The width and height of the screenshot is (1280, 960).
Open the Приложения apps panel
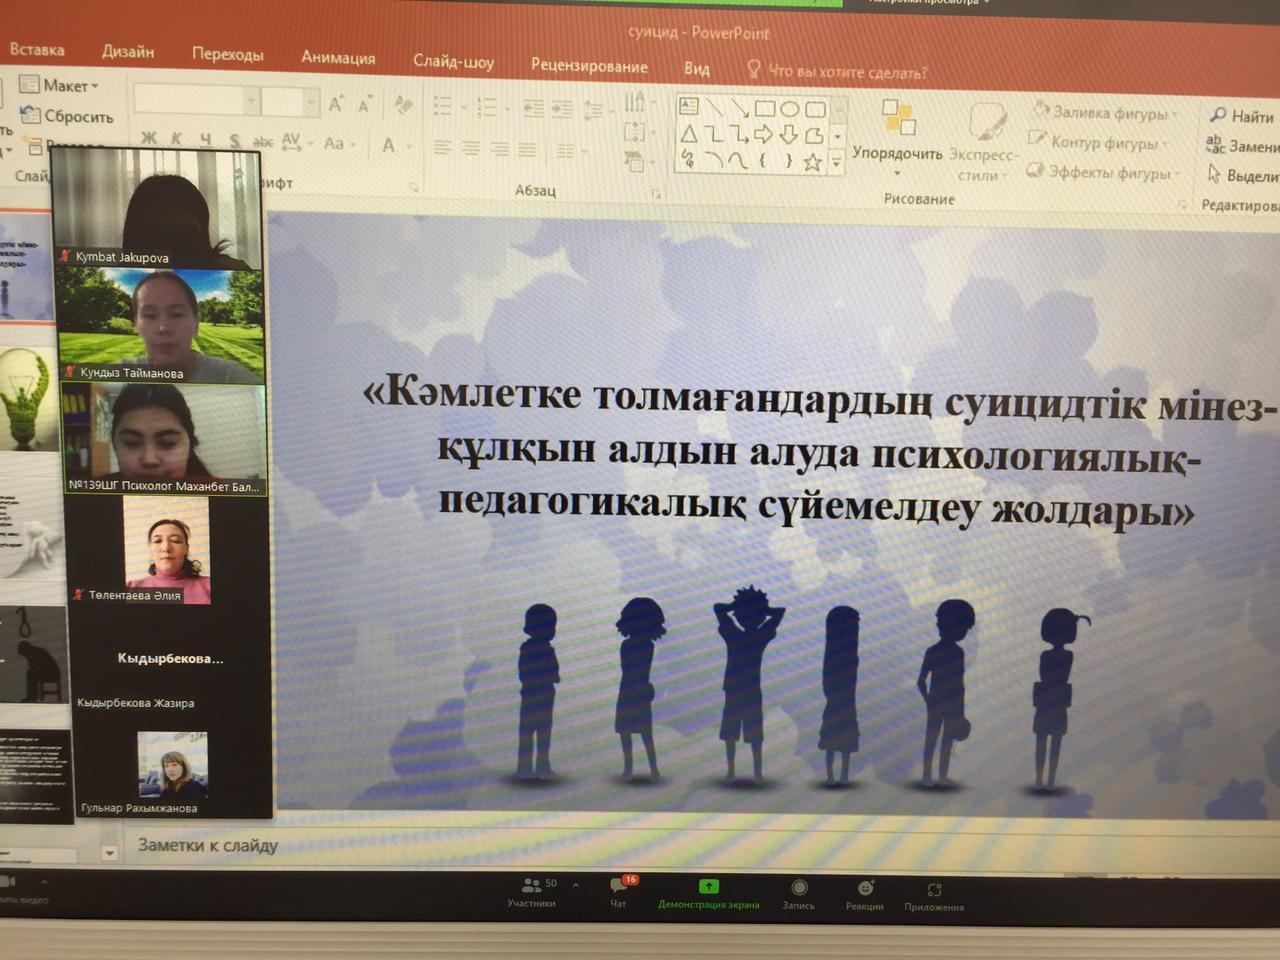tap(934, 892)
